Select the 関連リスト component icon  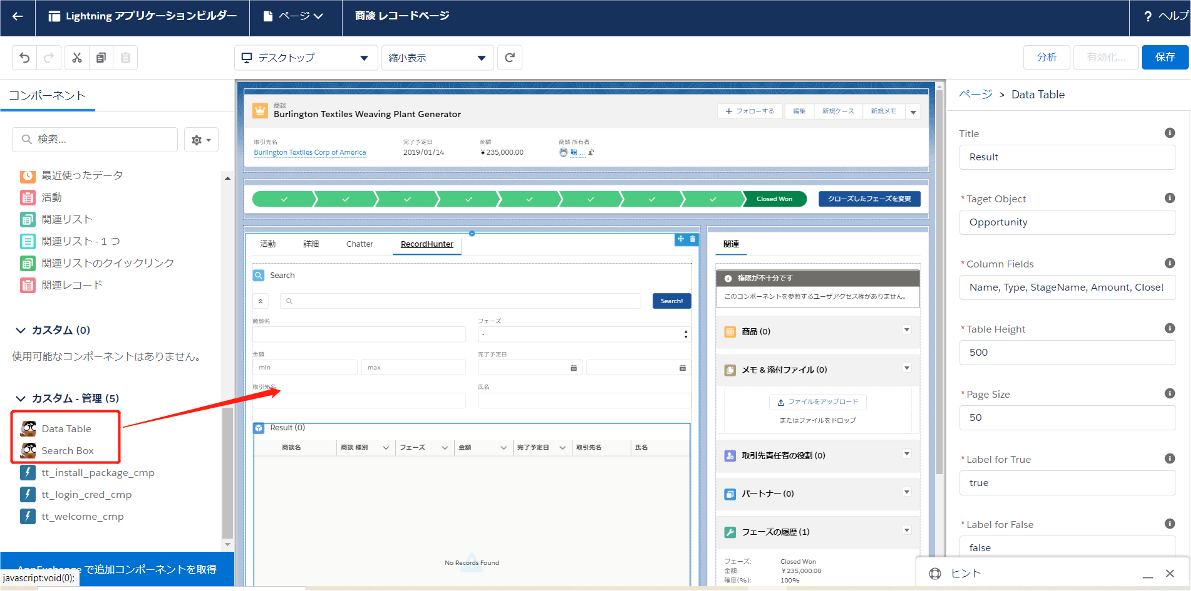click(x=27, y=220)
